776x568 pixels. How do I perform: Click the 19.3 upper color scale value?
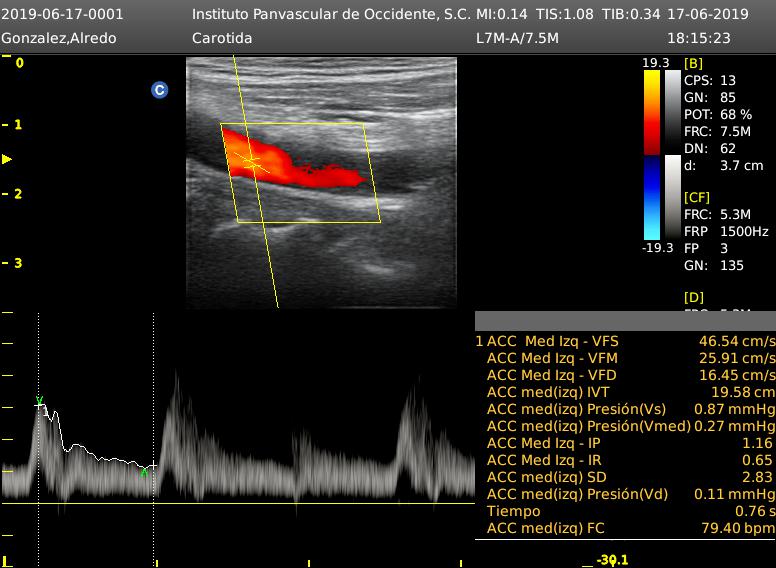[656, 63]
